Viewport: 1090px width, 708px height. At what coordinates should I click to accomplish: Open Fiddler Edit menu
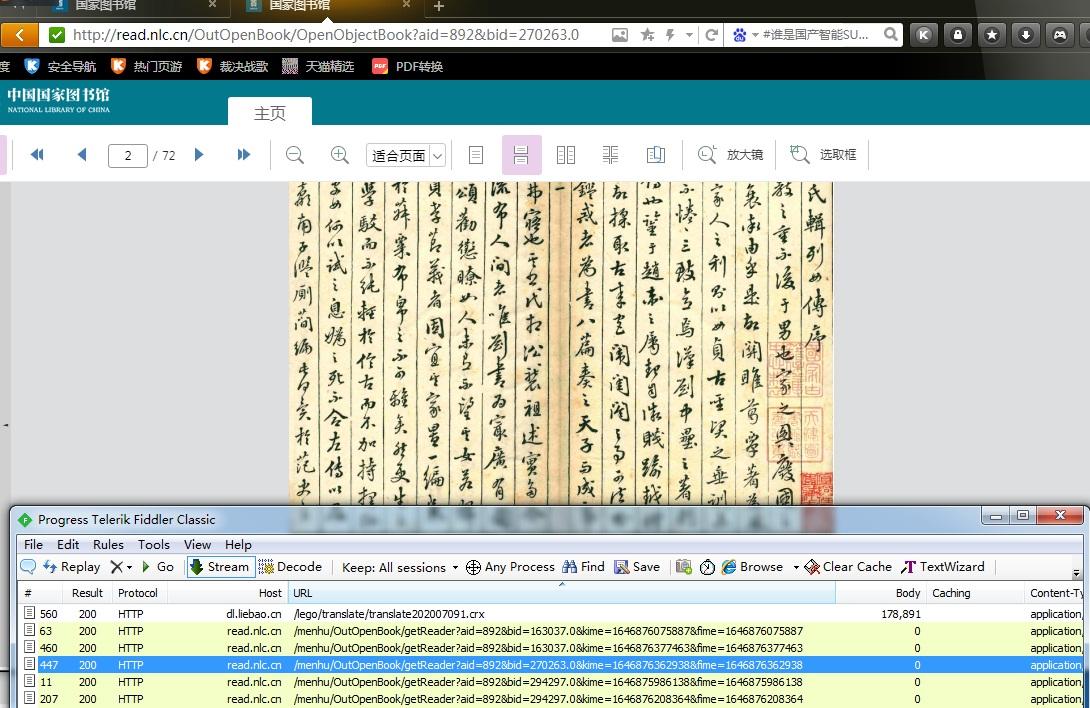pyautogui.click(x=67, y=545)
